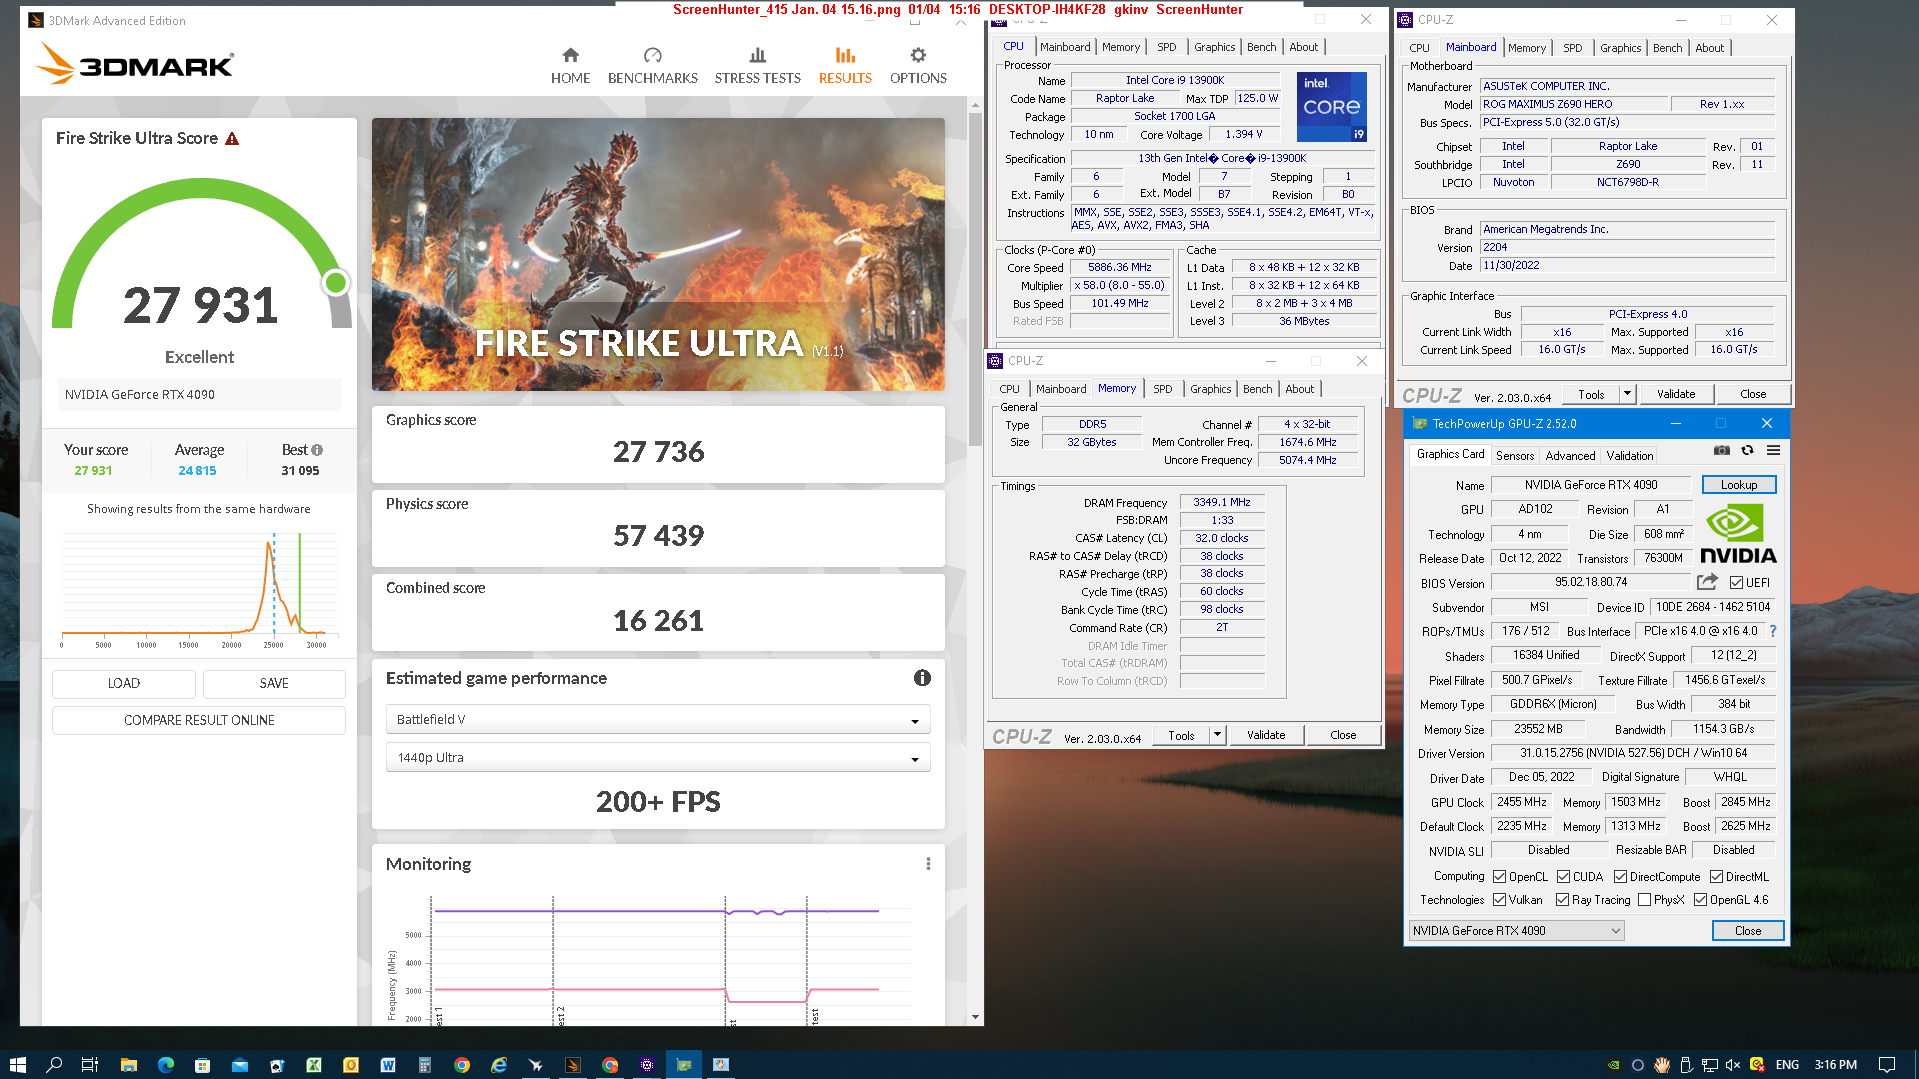Image resolution: width=1919 pixels, height=1079 pixels.
Task: Open the Validation tab in GPU-Z
Action: (x=1630, y=456)
